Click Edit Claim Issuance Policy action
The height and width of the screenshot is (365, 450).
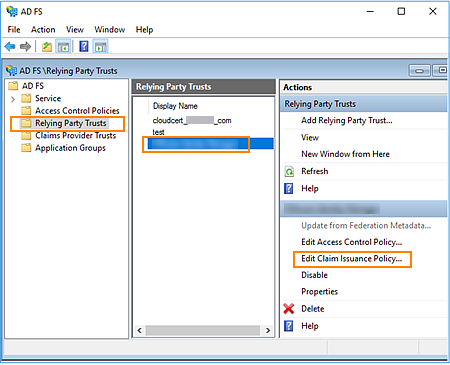(x=352, y=259)
